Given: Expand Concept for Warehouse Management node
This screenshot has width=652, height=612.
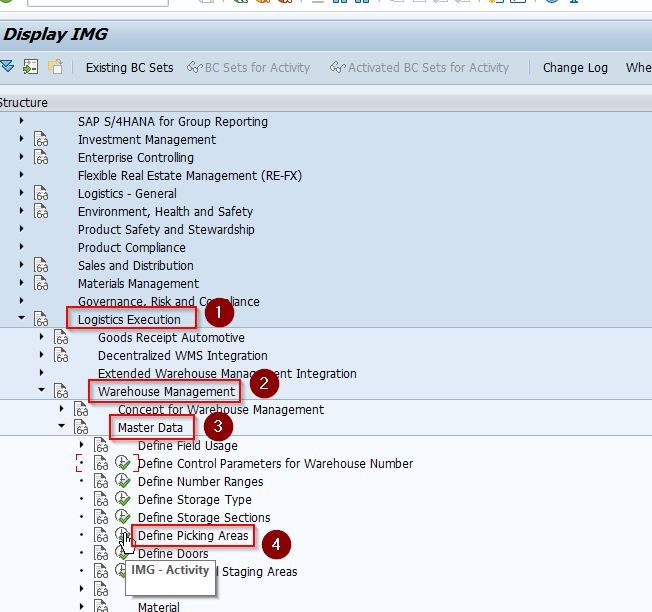Looking at the screenshot, I should pyautogui.click(x=62, y=409).
